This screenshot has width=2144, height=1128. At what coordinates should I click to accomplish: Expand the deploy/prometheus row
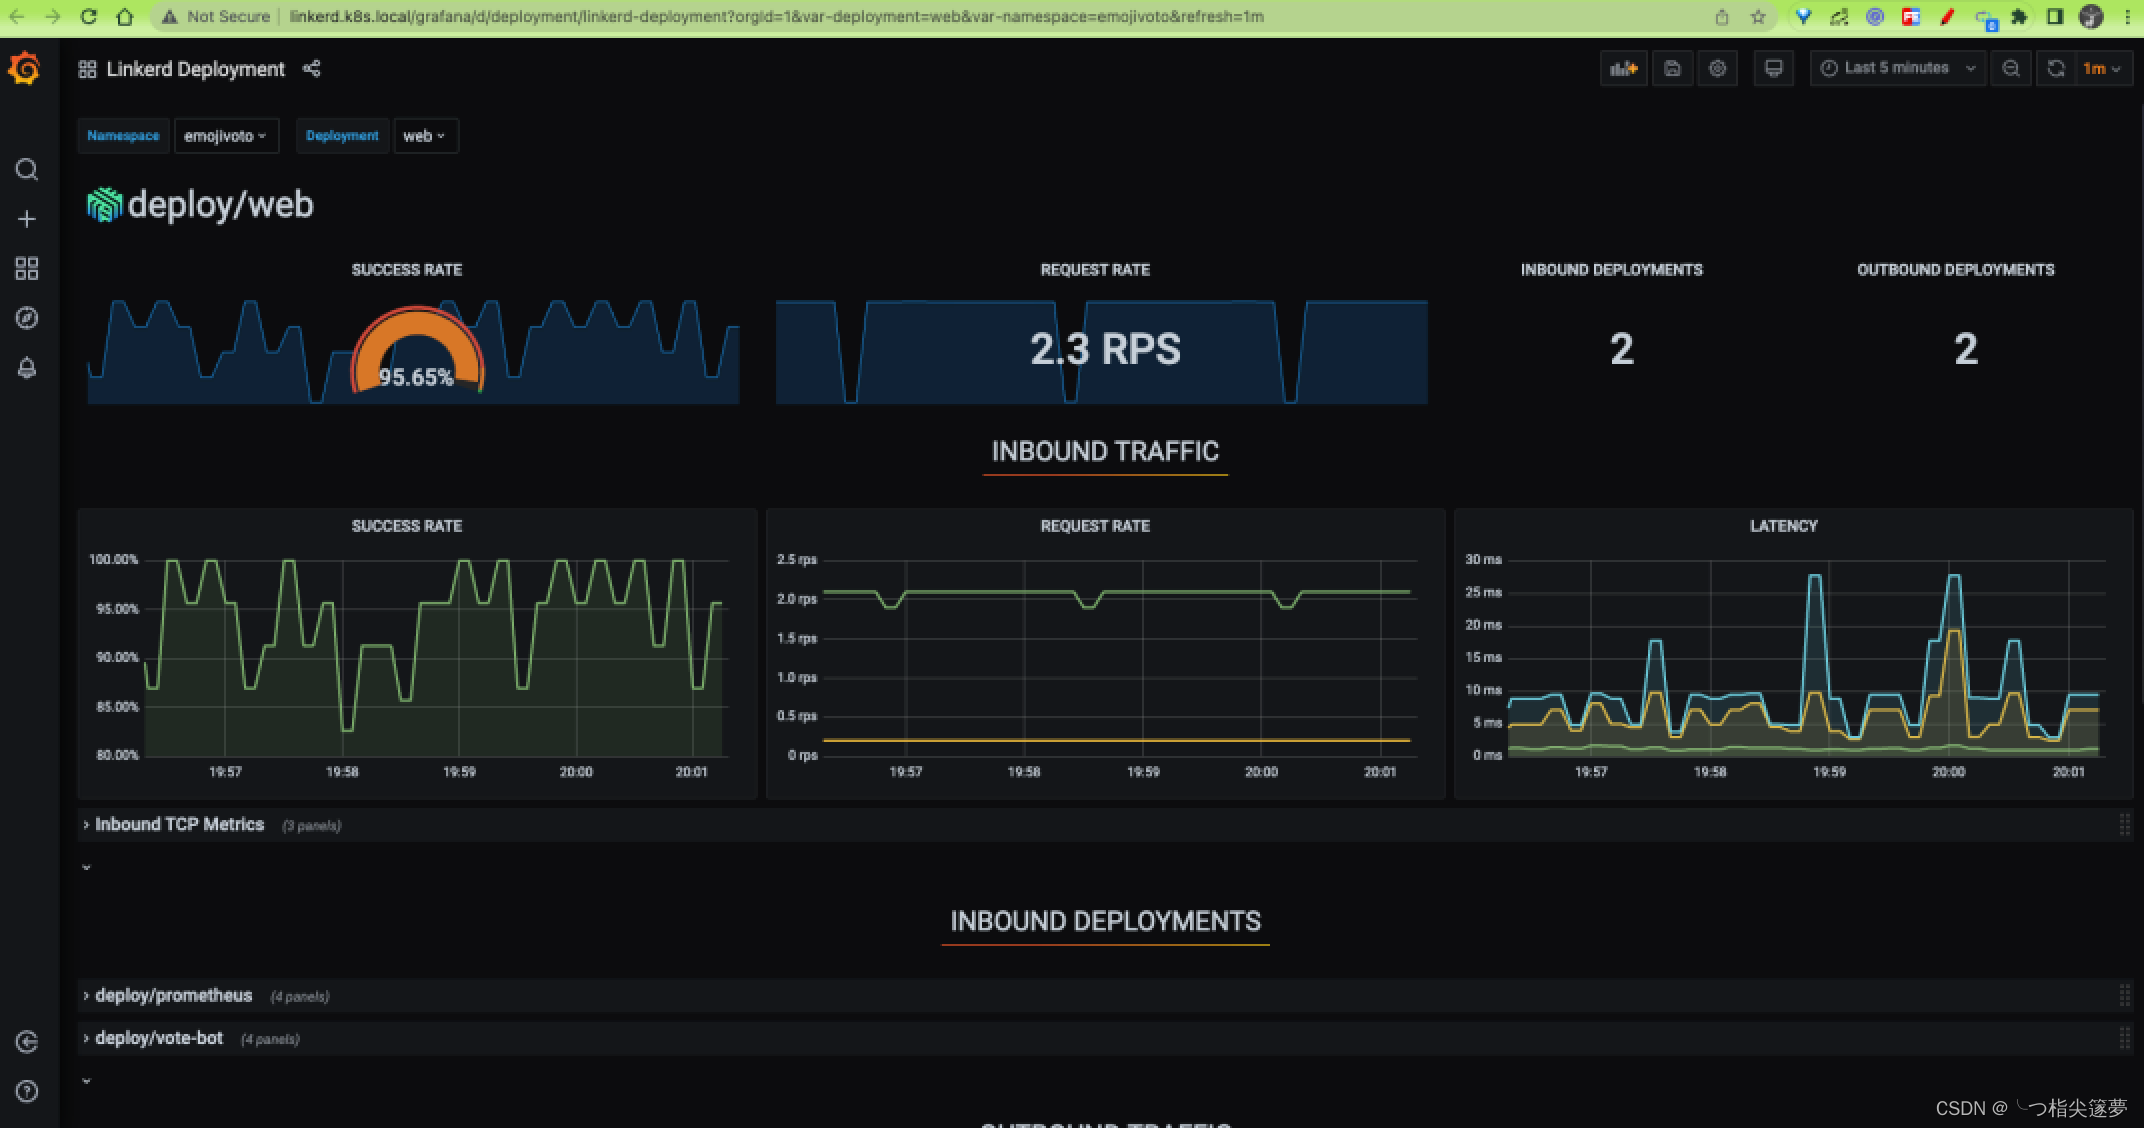173,996
